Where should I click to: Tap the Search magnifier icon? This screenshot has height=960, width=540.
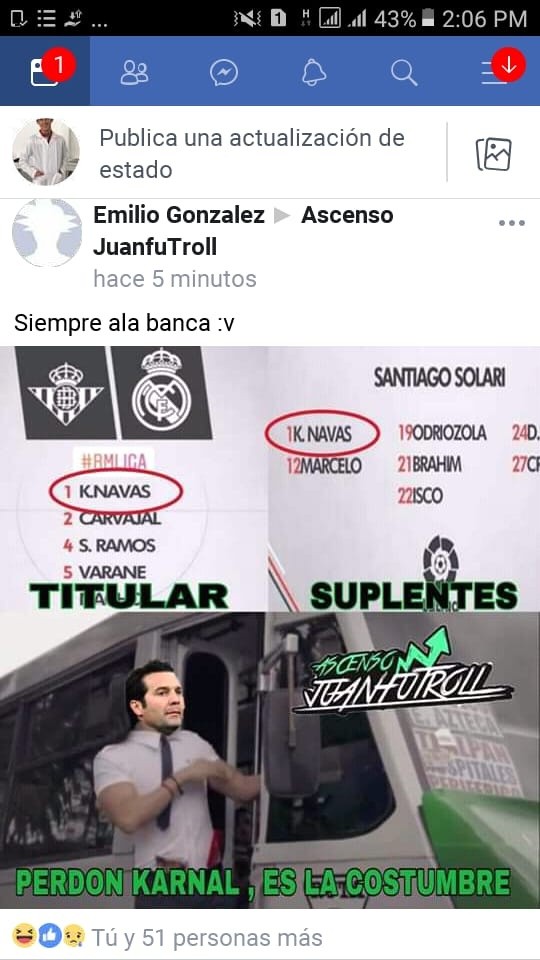click(404, 73)
